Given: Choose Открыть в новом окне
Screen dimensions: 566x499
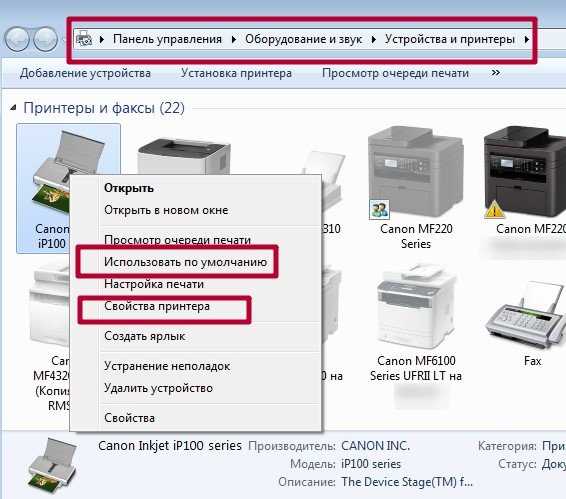Looking at the screenshot, I should (x=166, y=210).
